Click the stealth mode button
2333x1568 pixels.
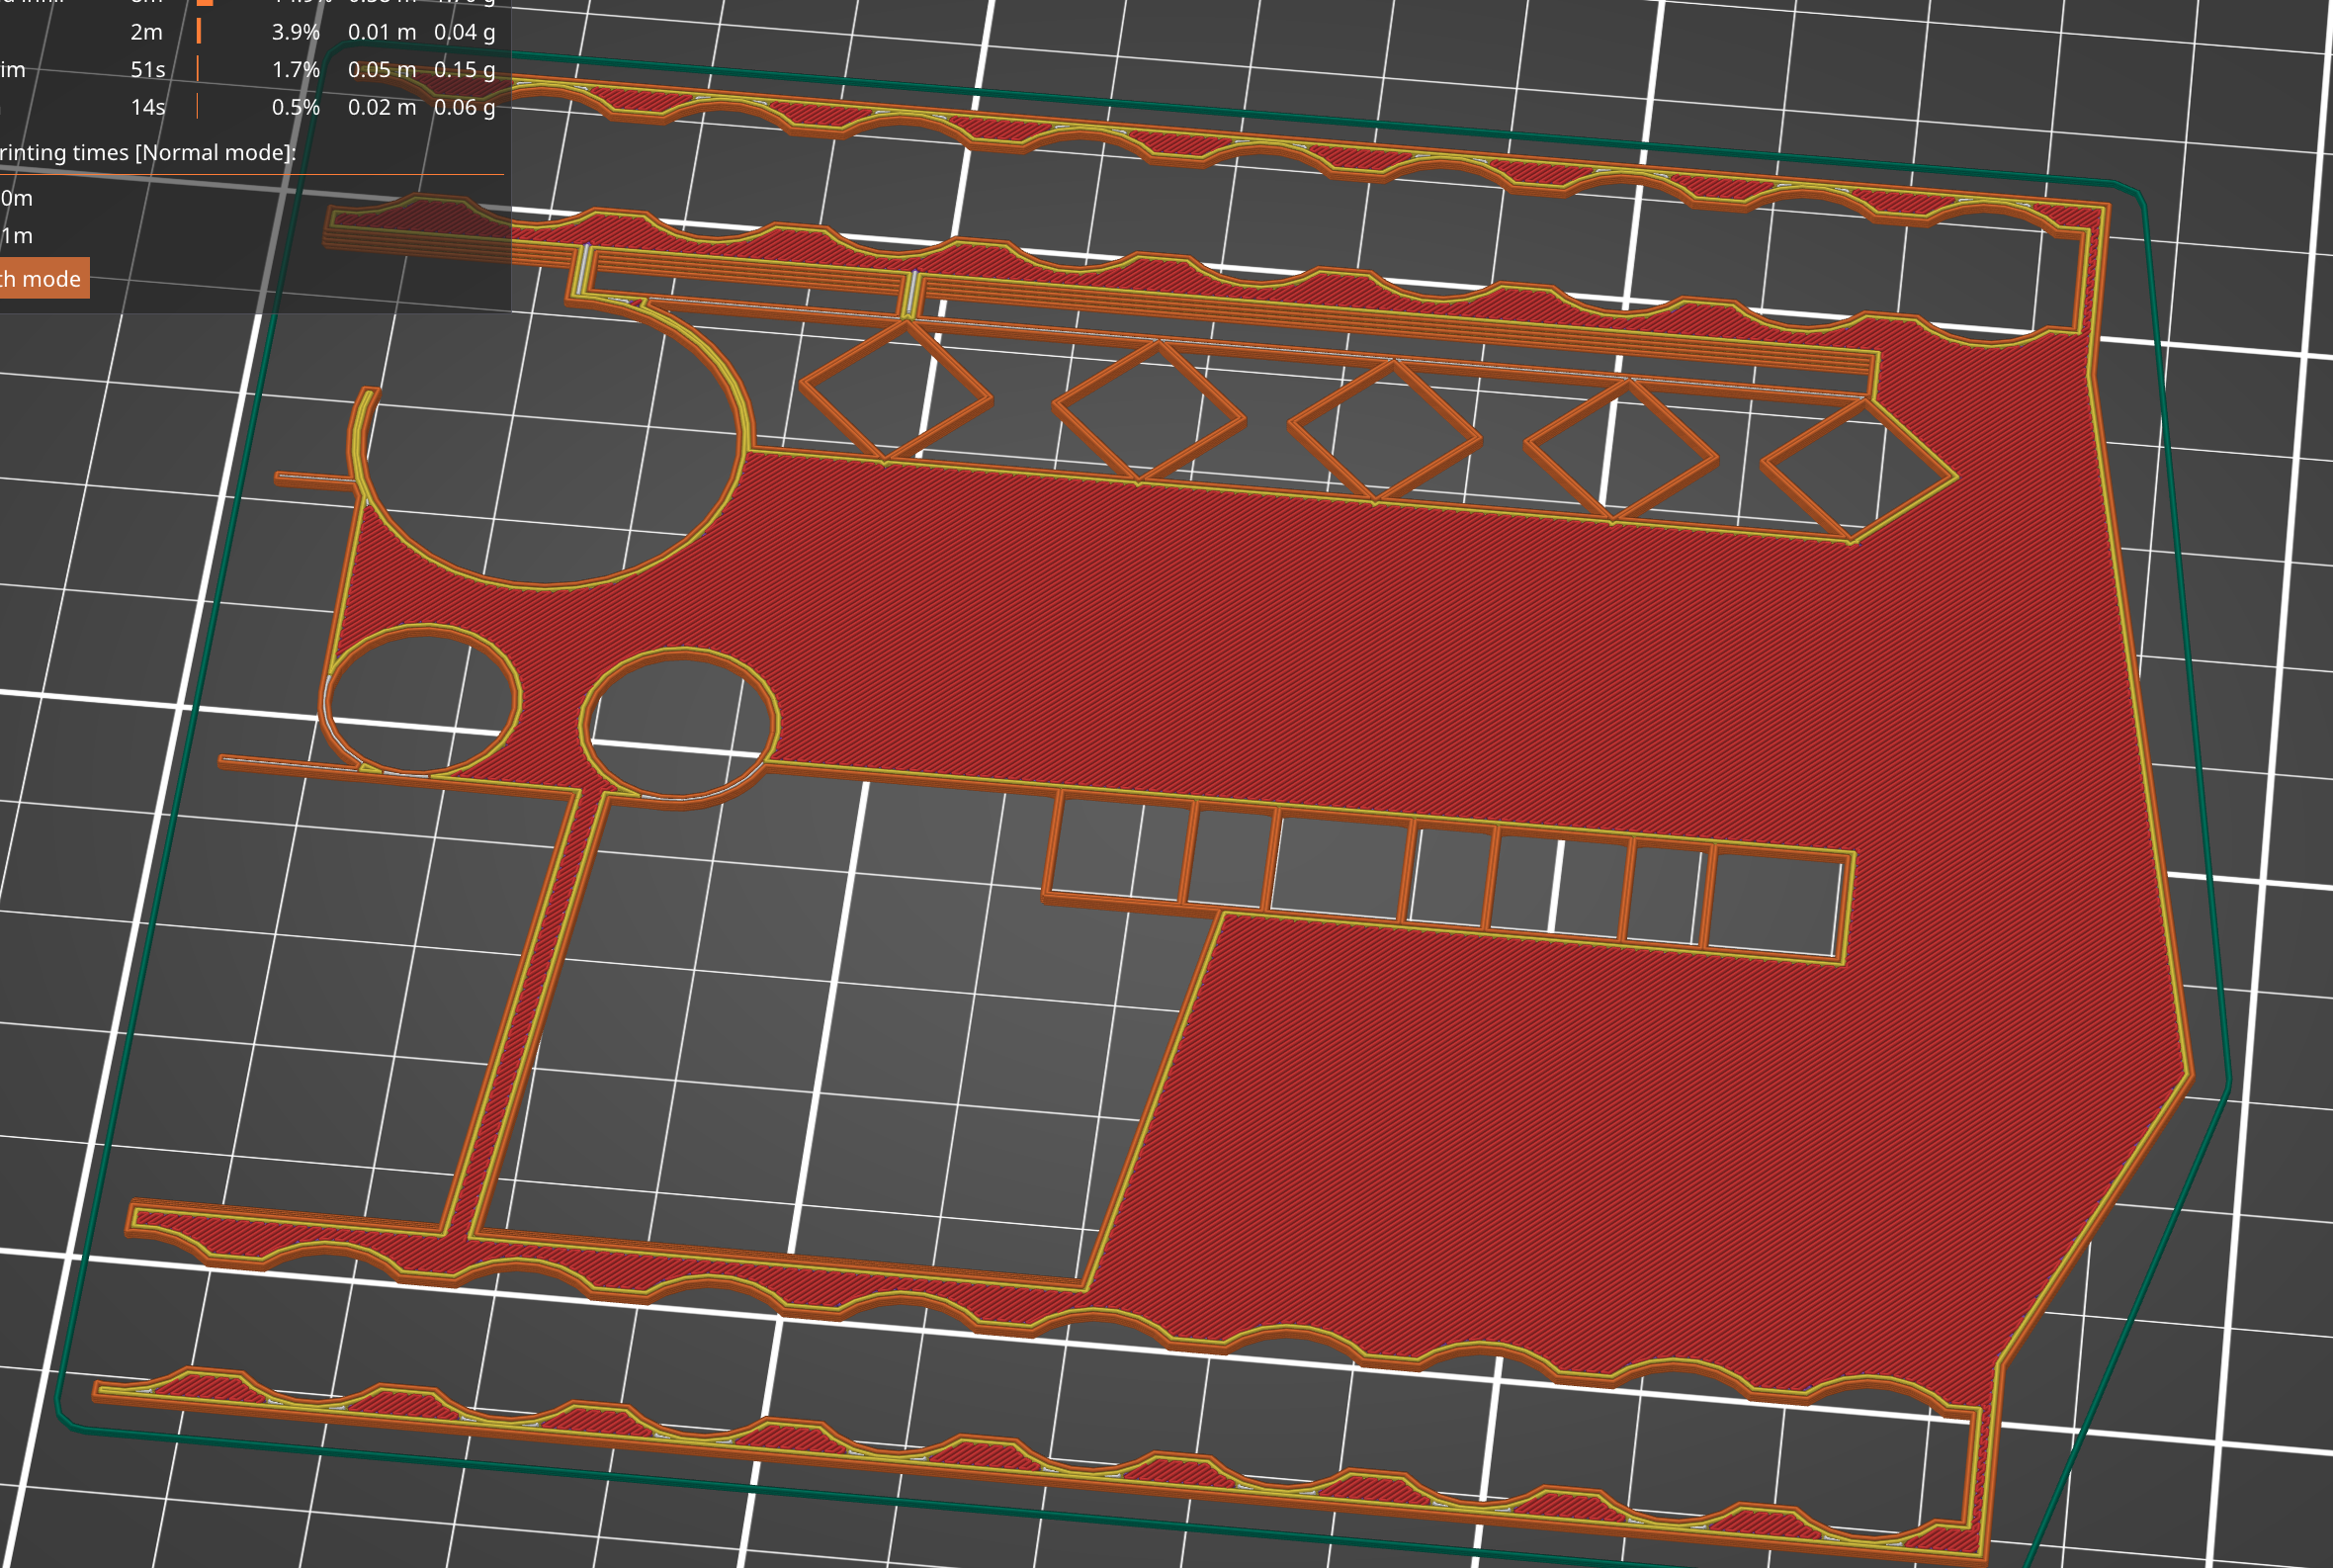[x=44, y=278]
